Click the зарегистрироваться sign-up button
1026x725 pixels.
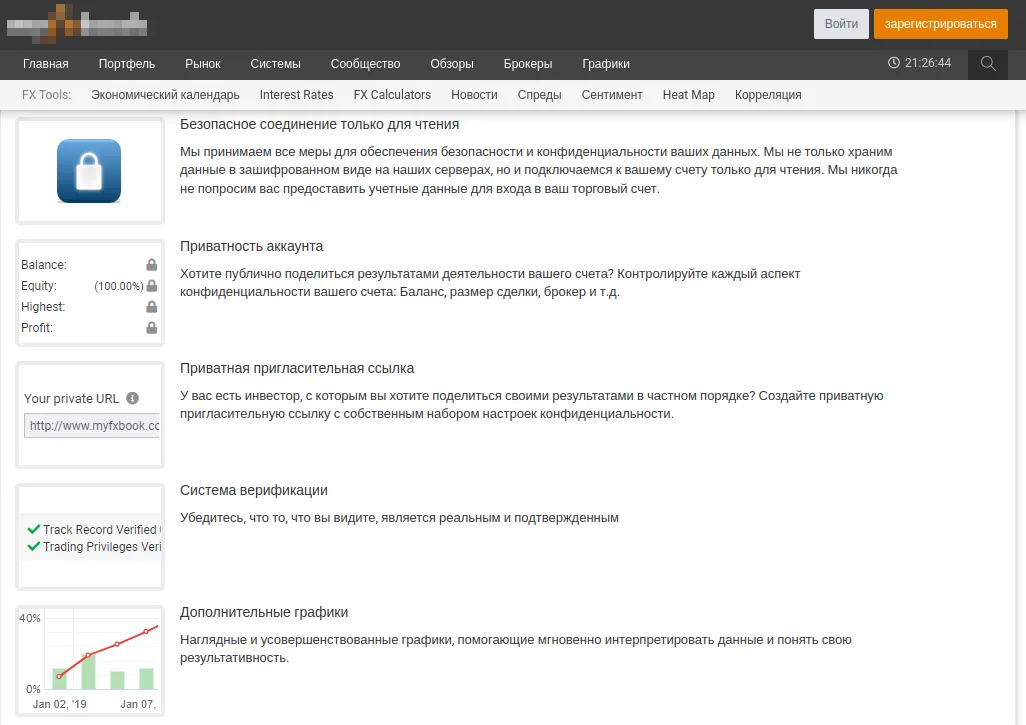(940, 24)
